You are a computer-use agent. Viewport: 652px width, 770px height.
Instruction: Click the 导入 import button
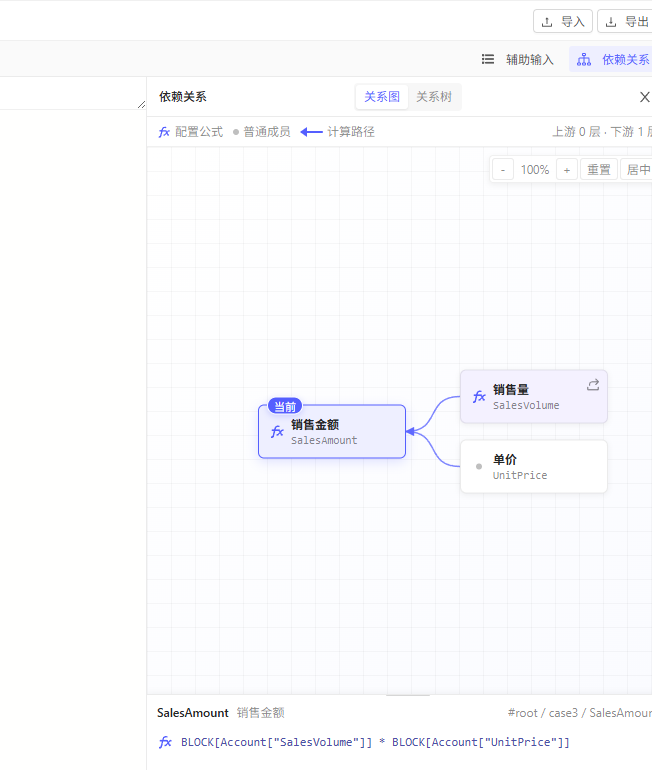point(563,22)
